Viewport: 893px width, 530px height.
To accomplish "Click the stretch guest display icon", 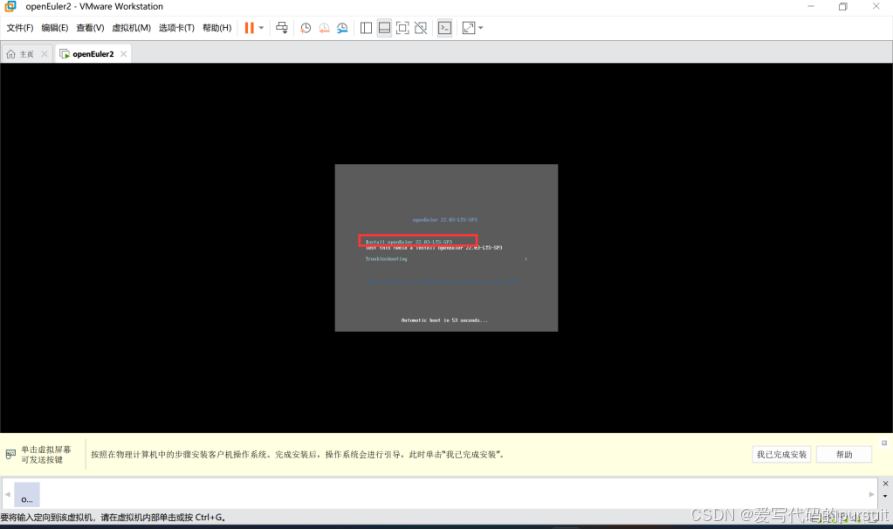I will tap(468, 28).
